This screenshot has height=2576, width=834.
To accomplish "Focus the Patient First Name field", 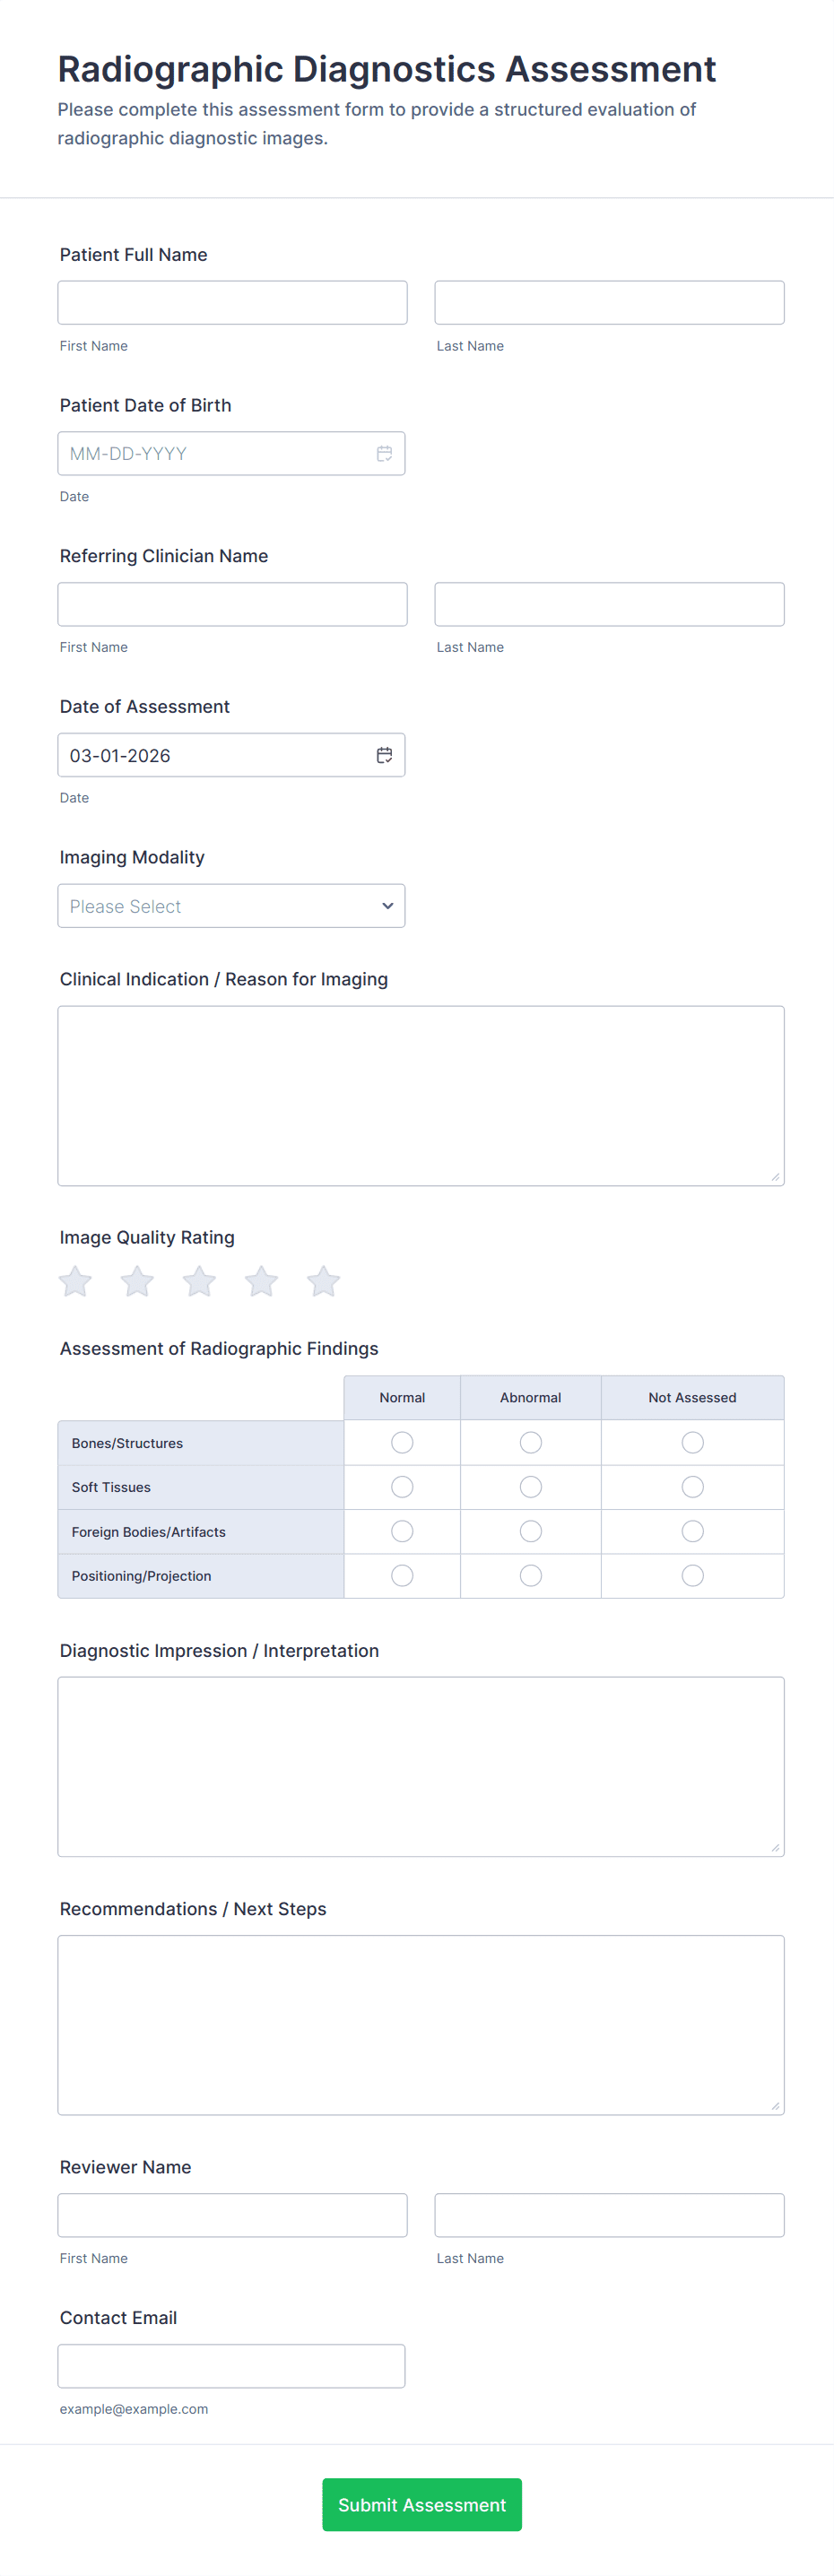I will [x=232, y=303].
